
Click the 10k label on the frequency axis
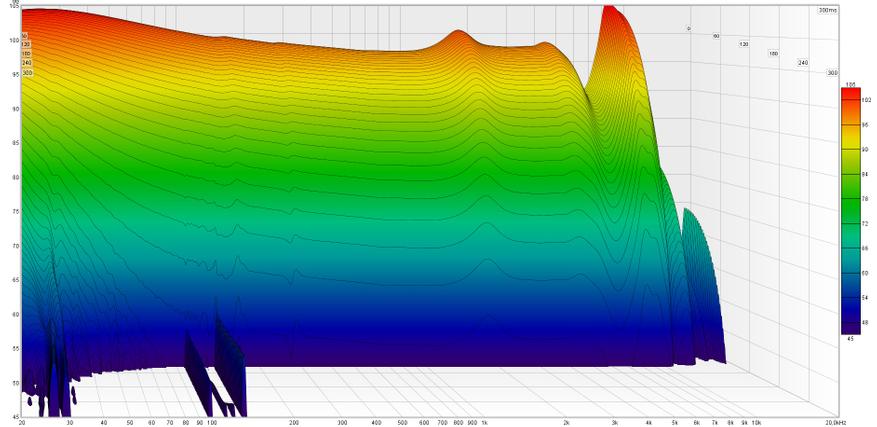pos(756,422)
